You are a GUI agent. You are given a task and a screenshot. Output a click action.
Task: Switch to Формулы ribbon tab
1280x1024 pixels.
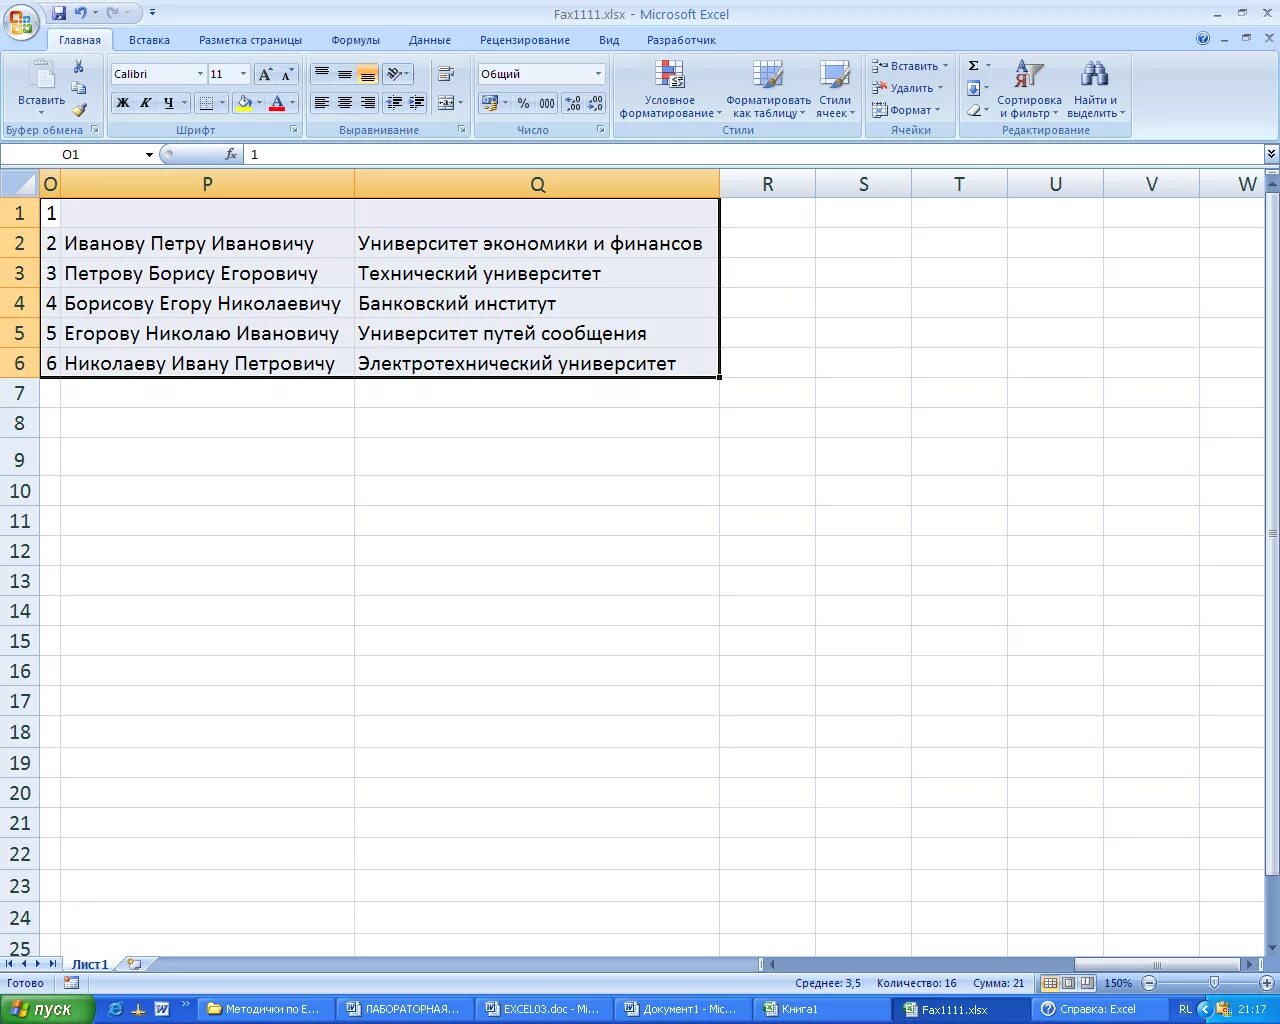355,40
